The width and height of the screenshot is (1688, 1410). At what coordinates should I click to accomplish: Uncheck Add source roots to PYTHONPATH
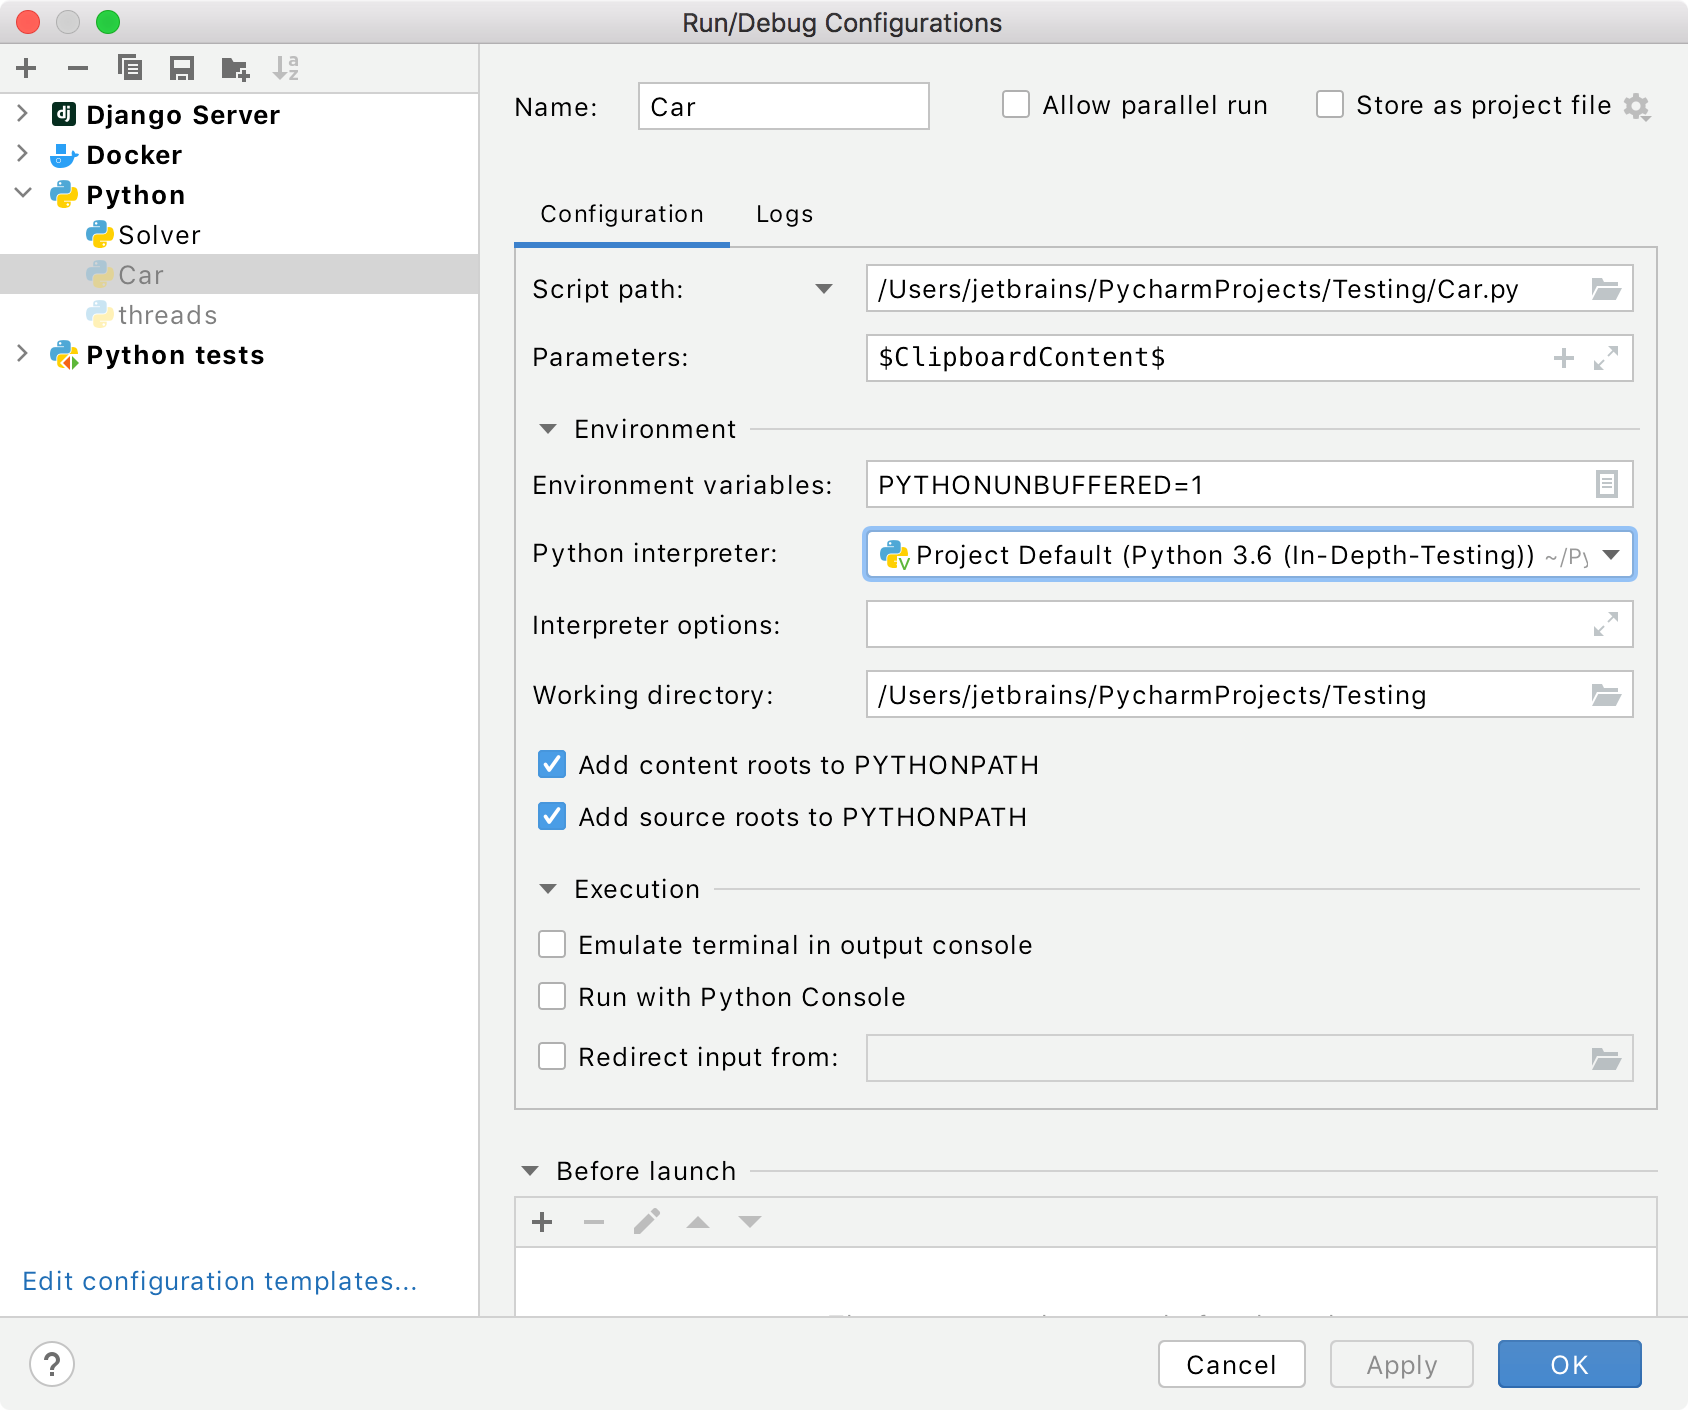pyautogui.click(x=551, y=816)
